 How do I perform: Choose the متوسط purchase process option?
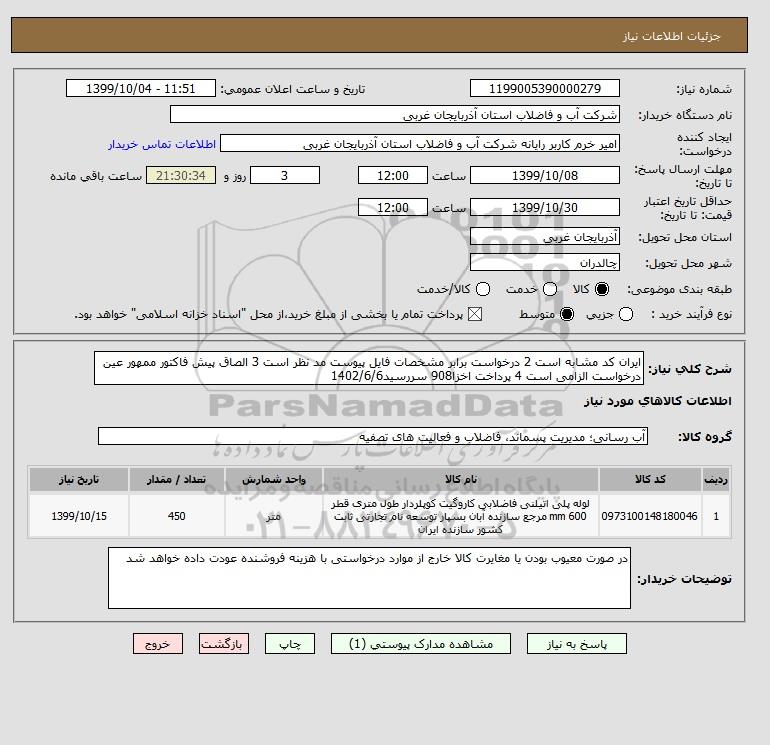coord(567,314)
